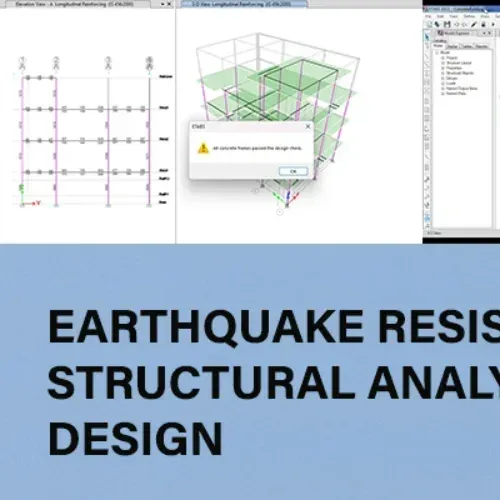500x500 pixels.
Task: Click the pencil Refresh toolbar icon
Action: tap(474, 24)
